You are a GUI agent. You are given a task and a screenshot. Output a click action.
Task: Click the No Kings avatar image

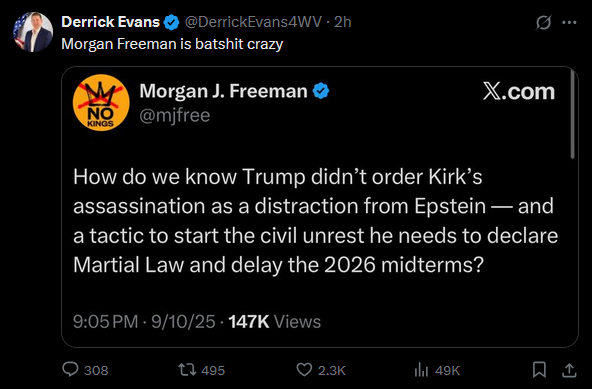coord(101,103)
